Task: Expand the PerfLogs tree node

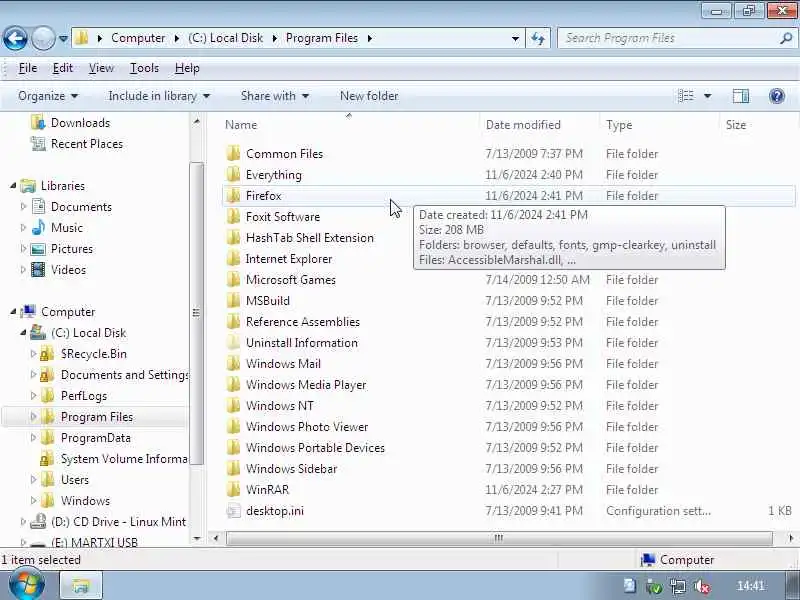Action: click(x=33, y=395)
